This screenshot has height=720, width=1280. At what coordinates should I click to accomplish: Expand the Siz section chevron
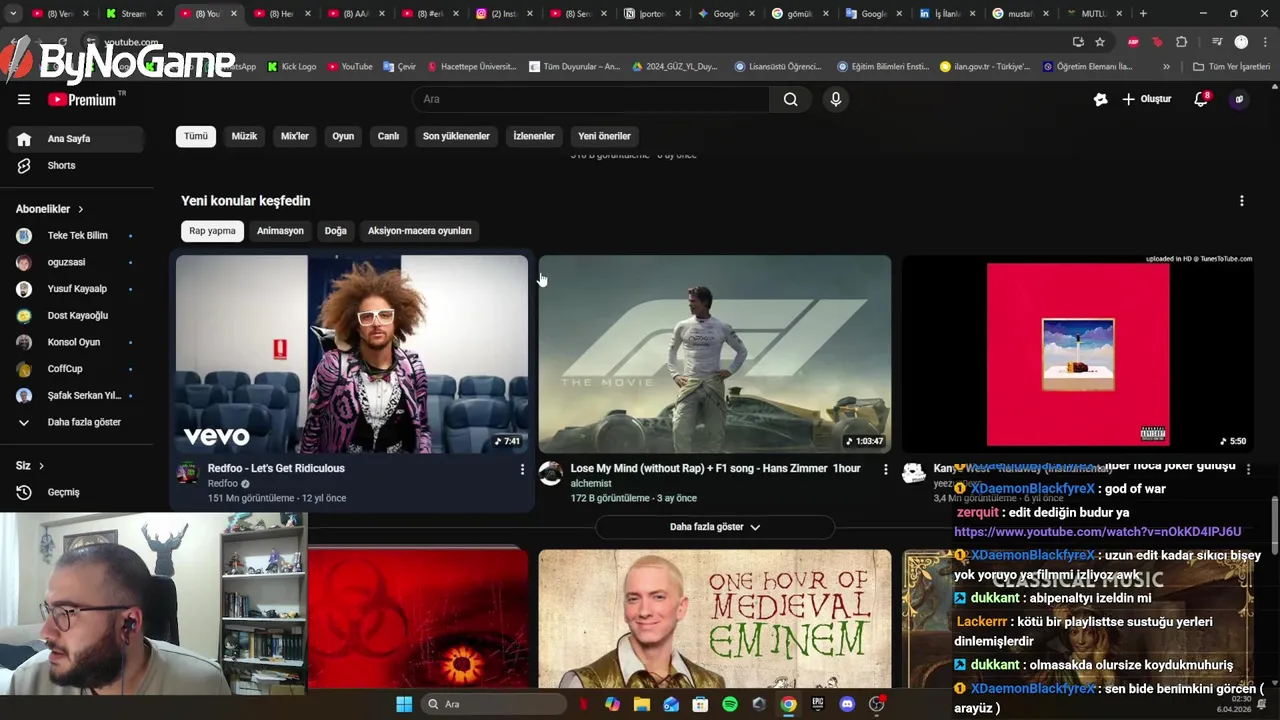(x=41, y=466)
